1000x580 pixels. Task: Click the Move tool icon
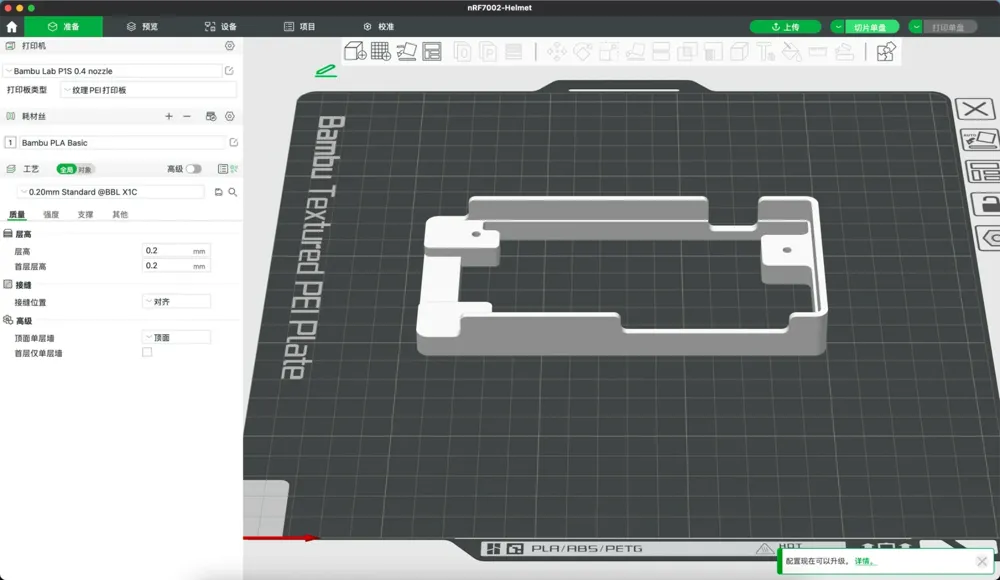(x=557, y=51)
